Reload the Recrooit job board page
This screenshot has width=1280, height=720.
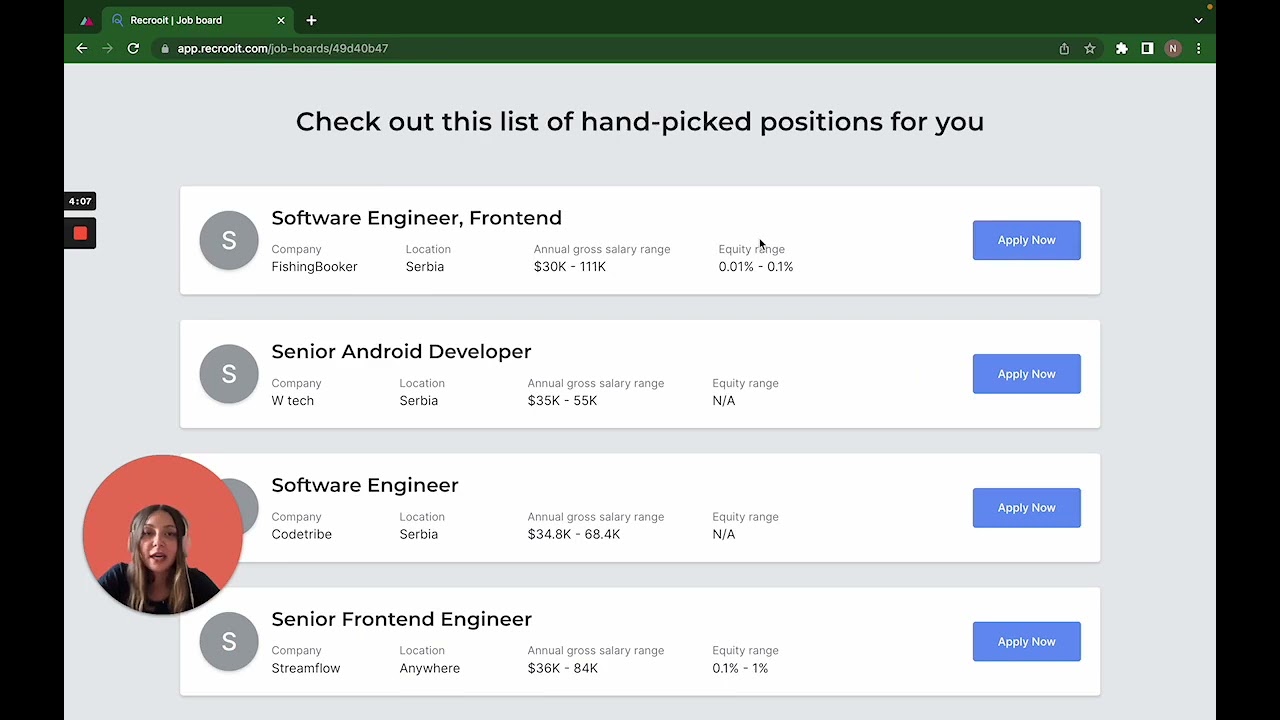click(x=133, y=48)
